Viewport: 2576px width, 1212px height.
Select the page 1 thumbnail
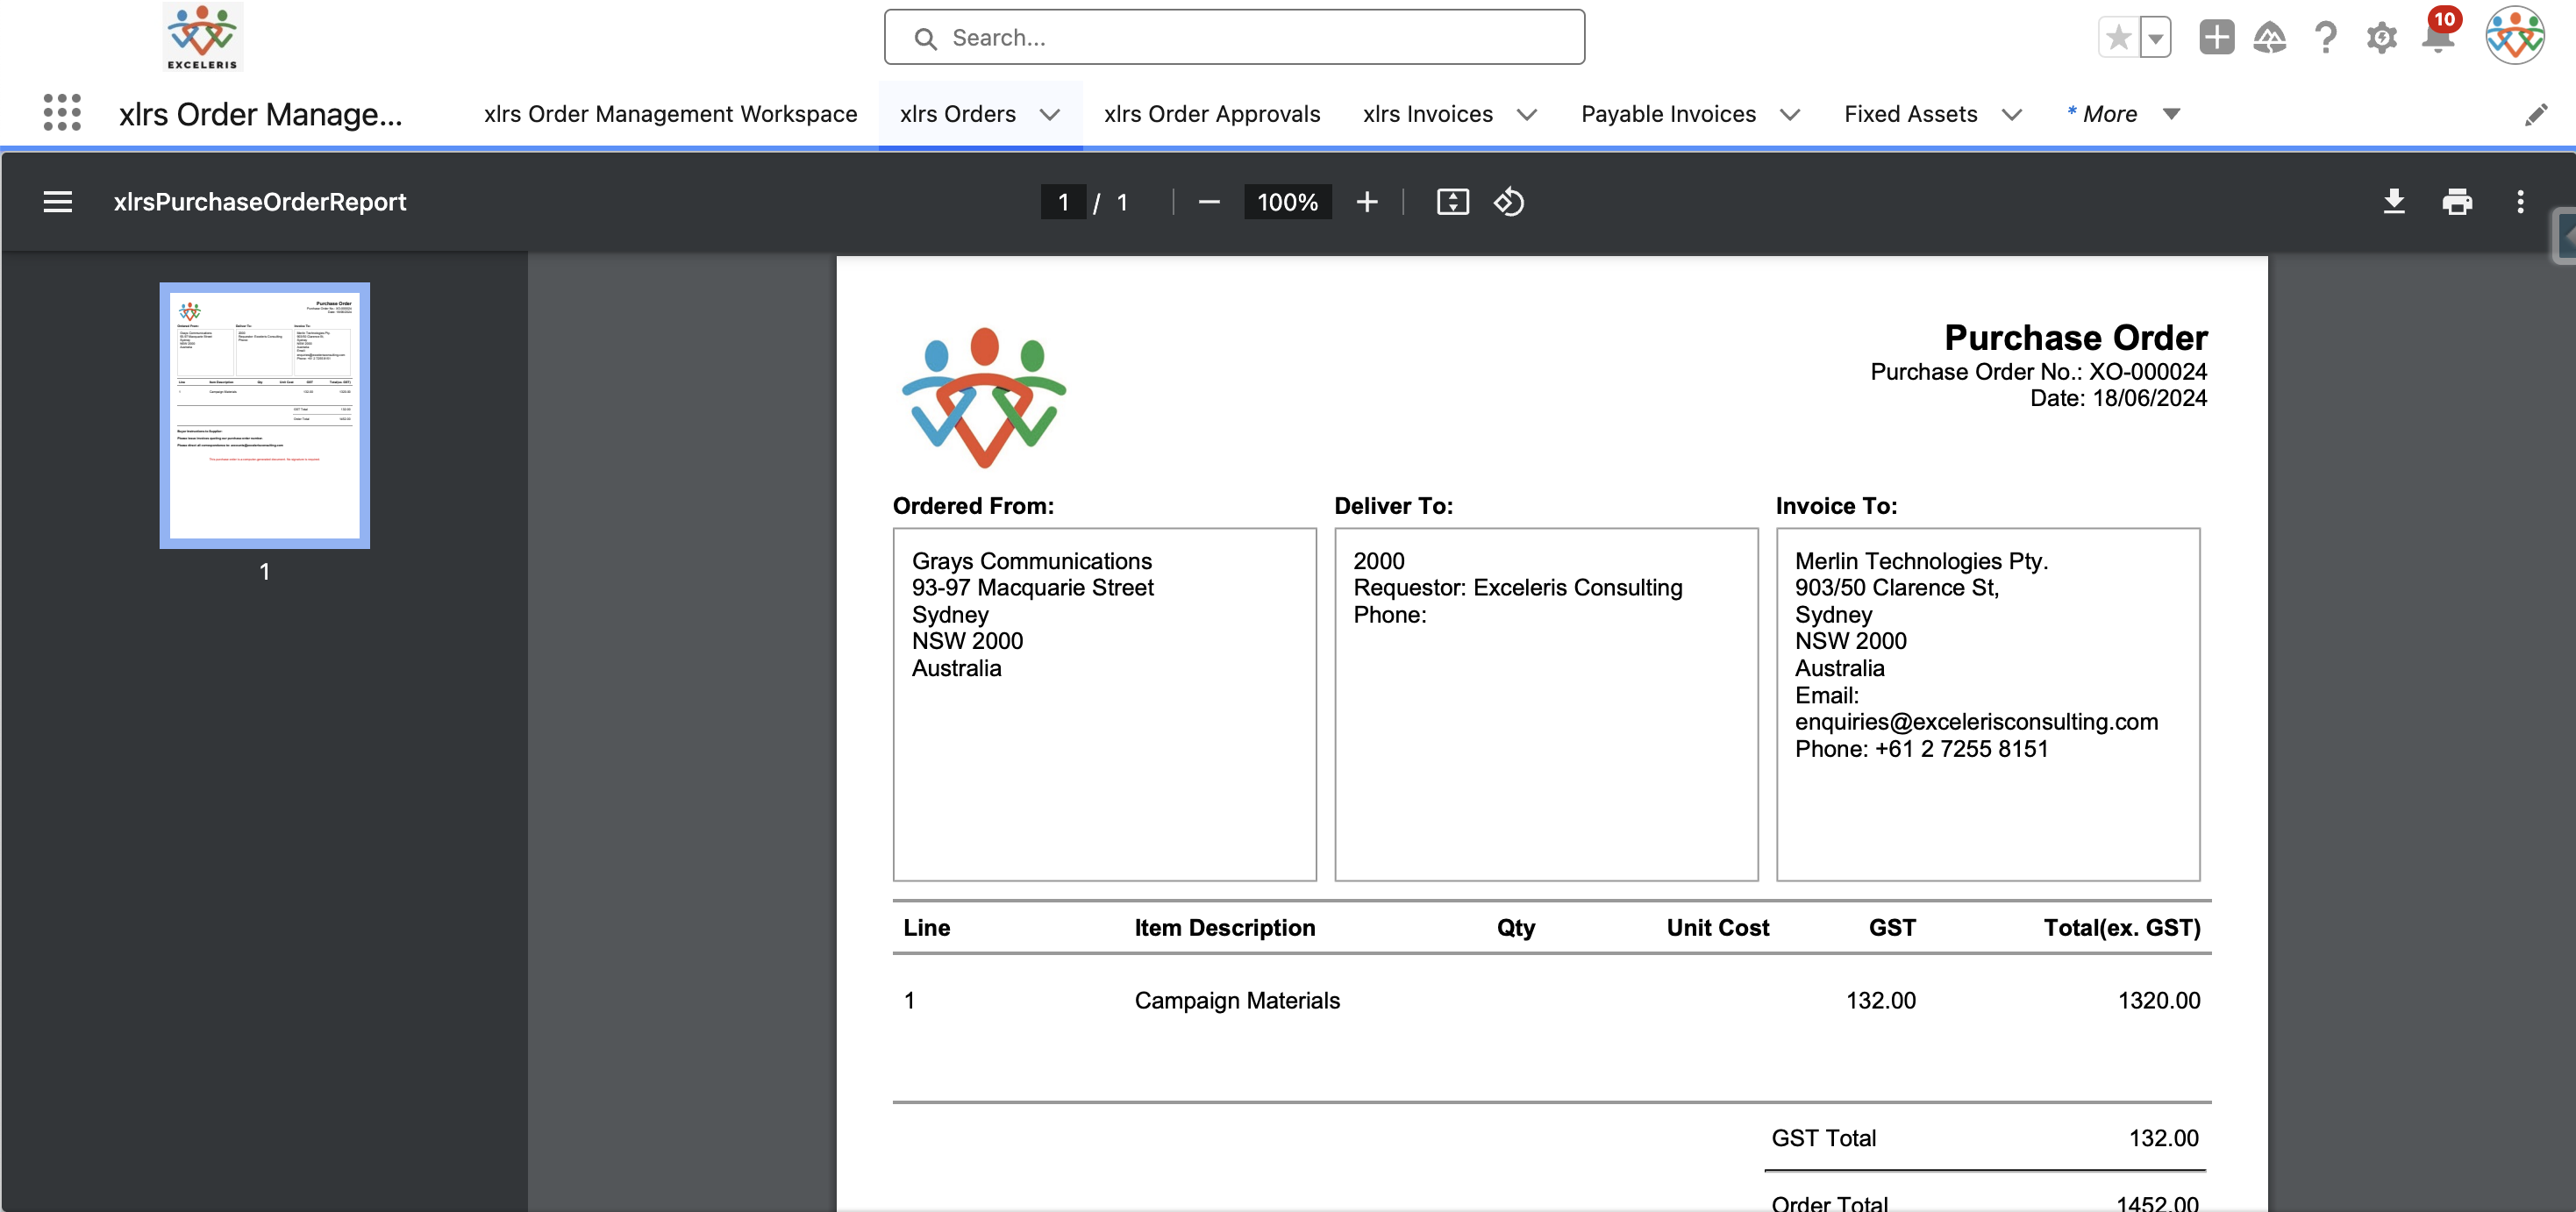point(264,415)
